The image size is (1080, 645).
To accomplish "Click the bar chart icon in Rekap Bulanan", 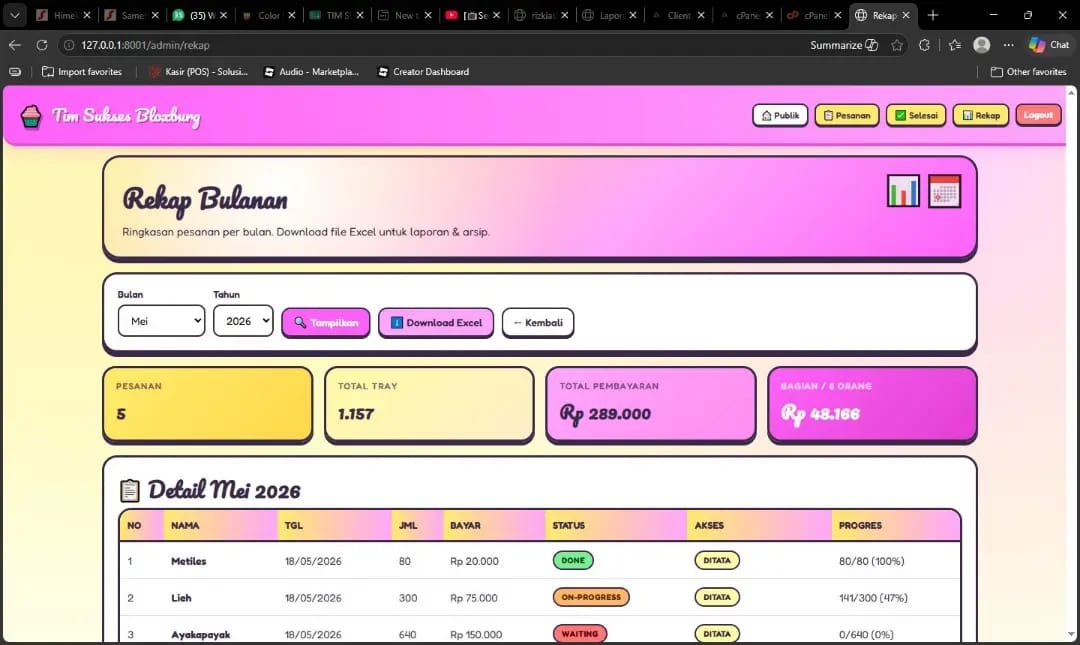I will coord(903,191).
